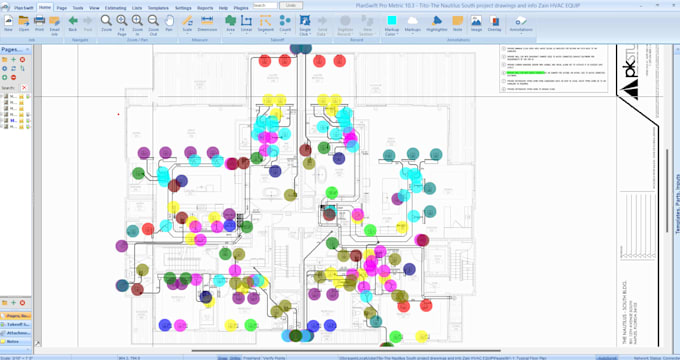The height and width of the screenshot is (360, 680).
Task: Expand the Templates, Parts, Inputs side panel
Action: click(677, 204)
